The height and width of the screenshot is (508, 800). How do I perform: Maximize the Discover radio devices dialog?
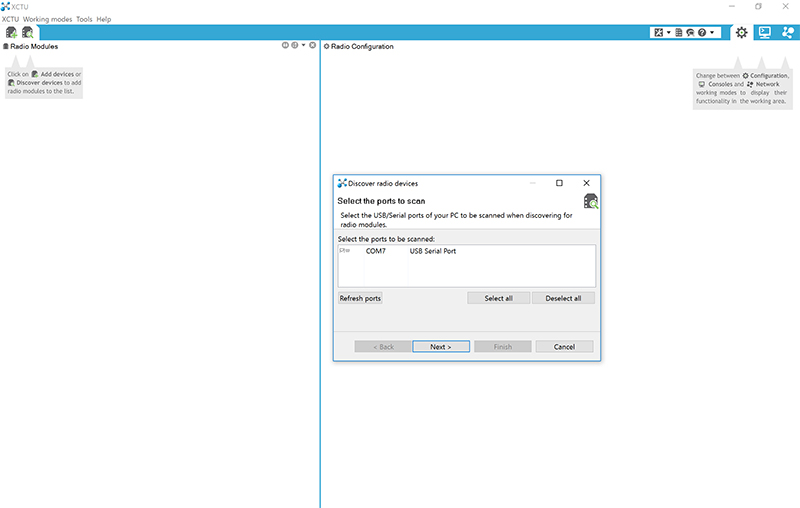click(x=559, y=183)
